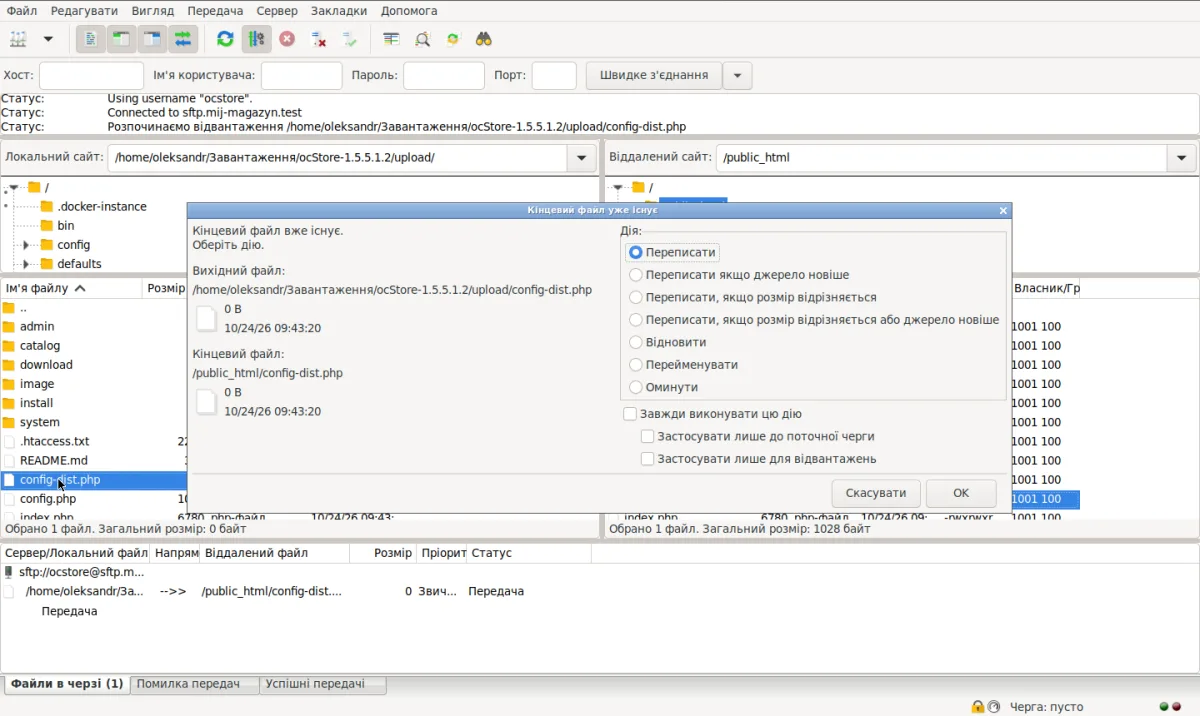
Task: Click file icon next to README.md
Action: [x=9, y=461]
